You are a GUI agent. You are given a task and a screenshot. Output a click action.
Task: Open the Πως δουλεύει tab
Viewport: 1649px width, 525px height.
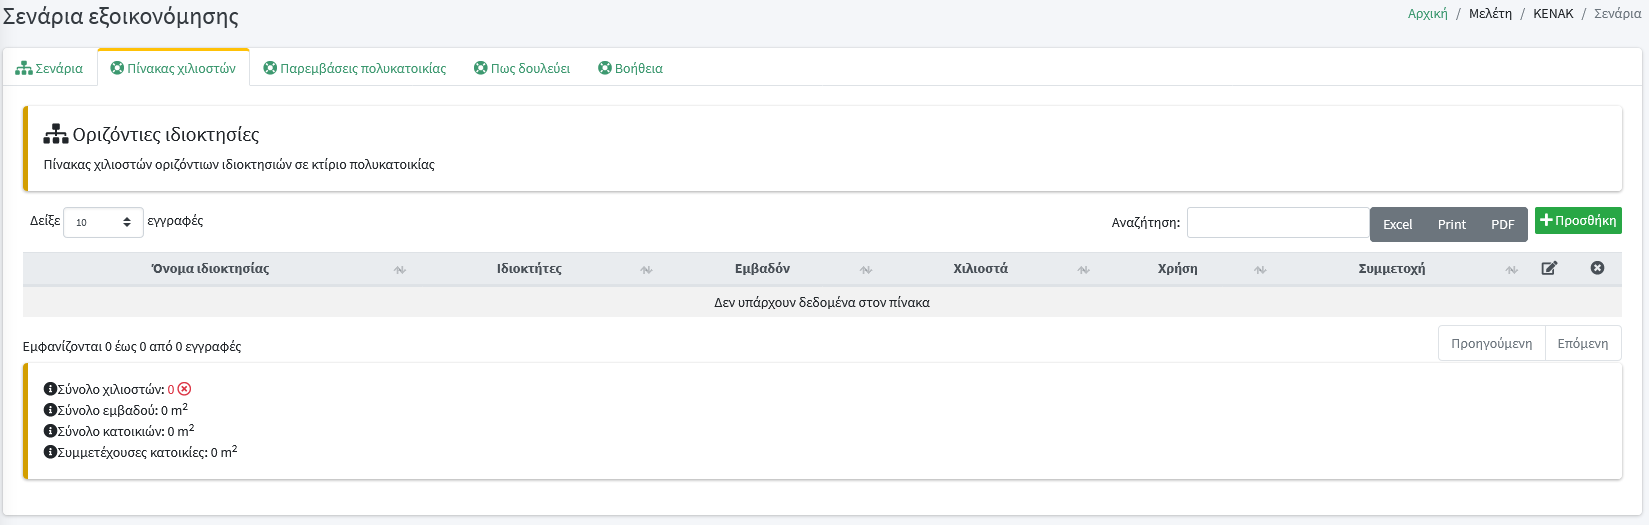522,69
